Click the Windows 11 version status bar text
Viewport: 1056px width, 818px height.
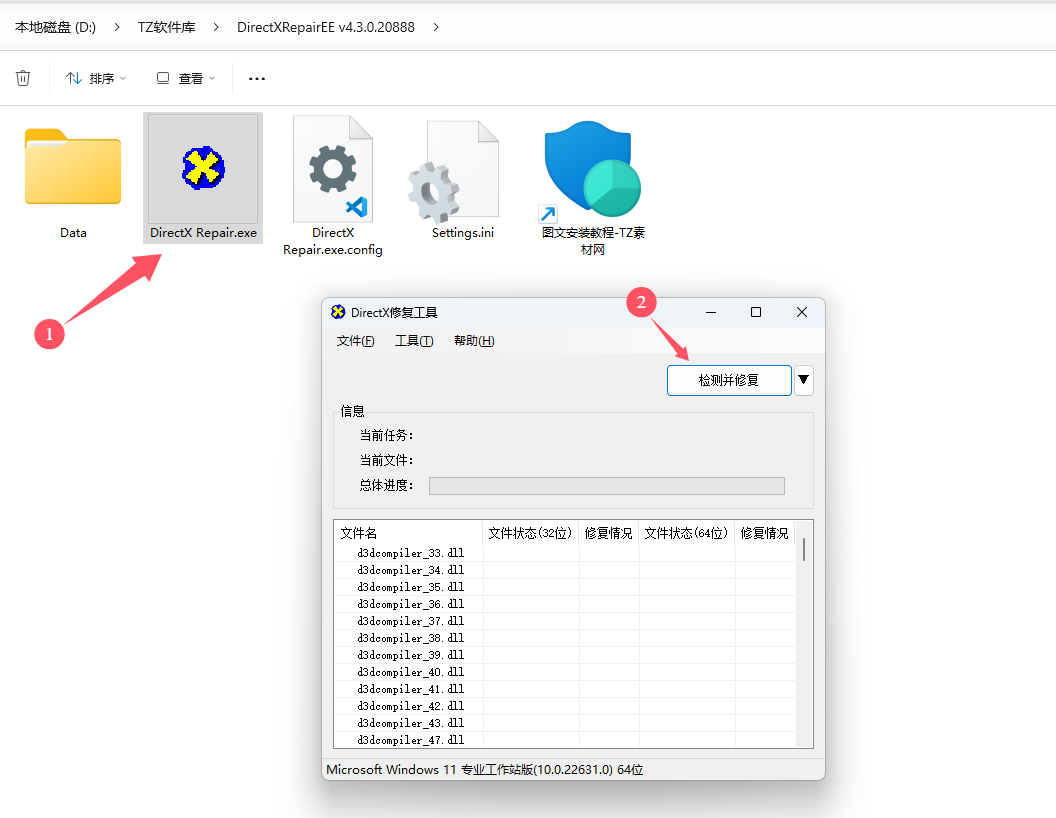coord(484,770)
